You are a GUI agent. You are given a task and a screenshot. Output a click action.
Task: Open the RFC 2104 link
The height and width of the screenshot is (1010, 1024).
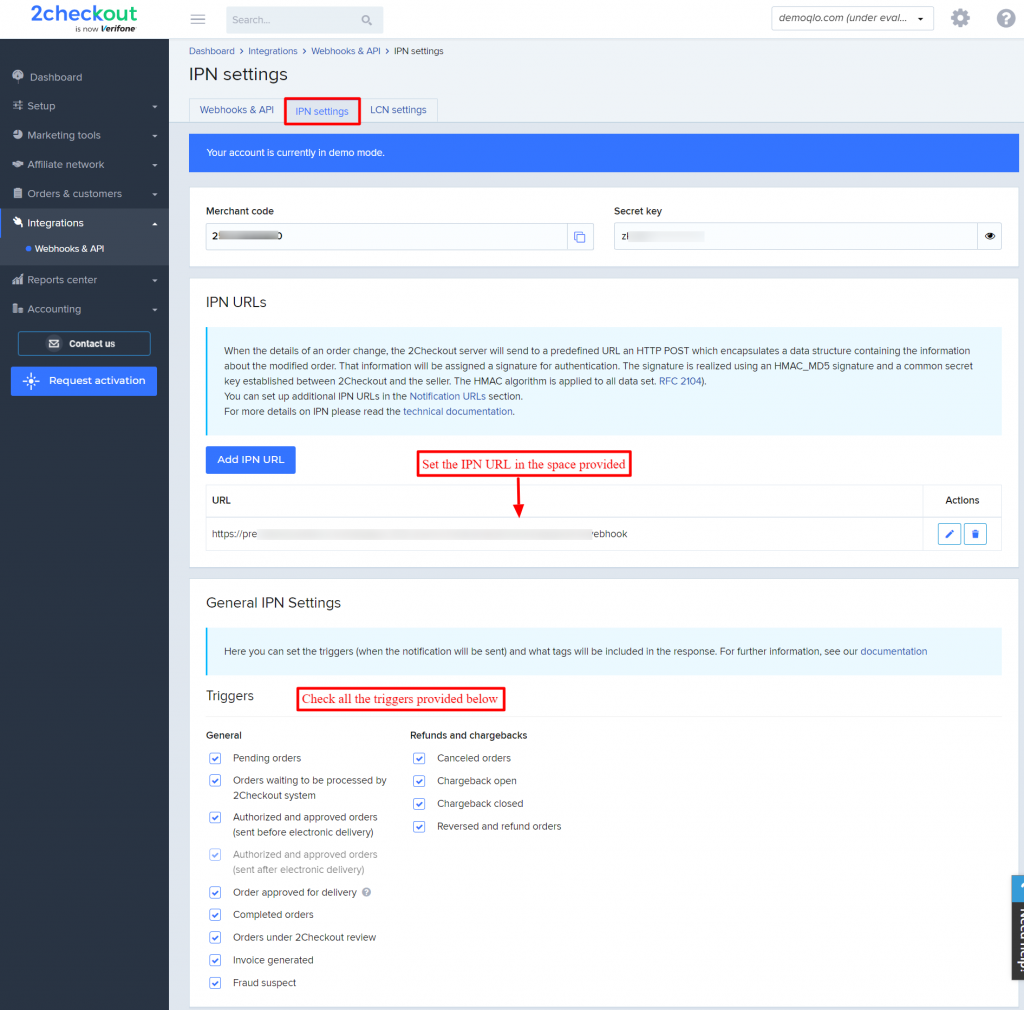[x=680, y=381]
